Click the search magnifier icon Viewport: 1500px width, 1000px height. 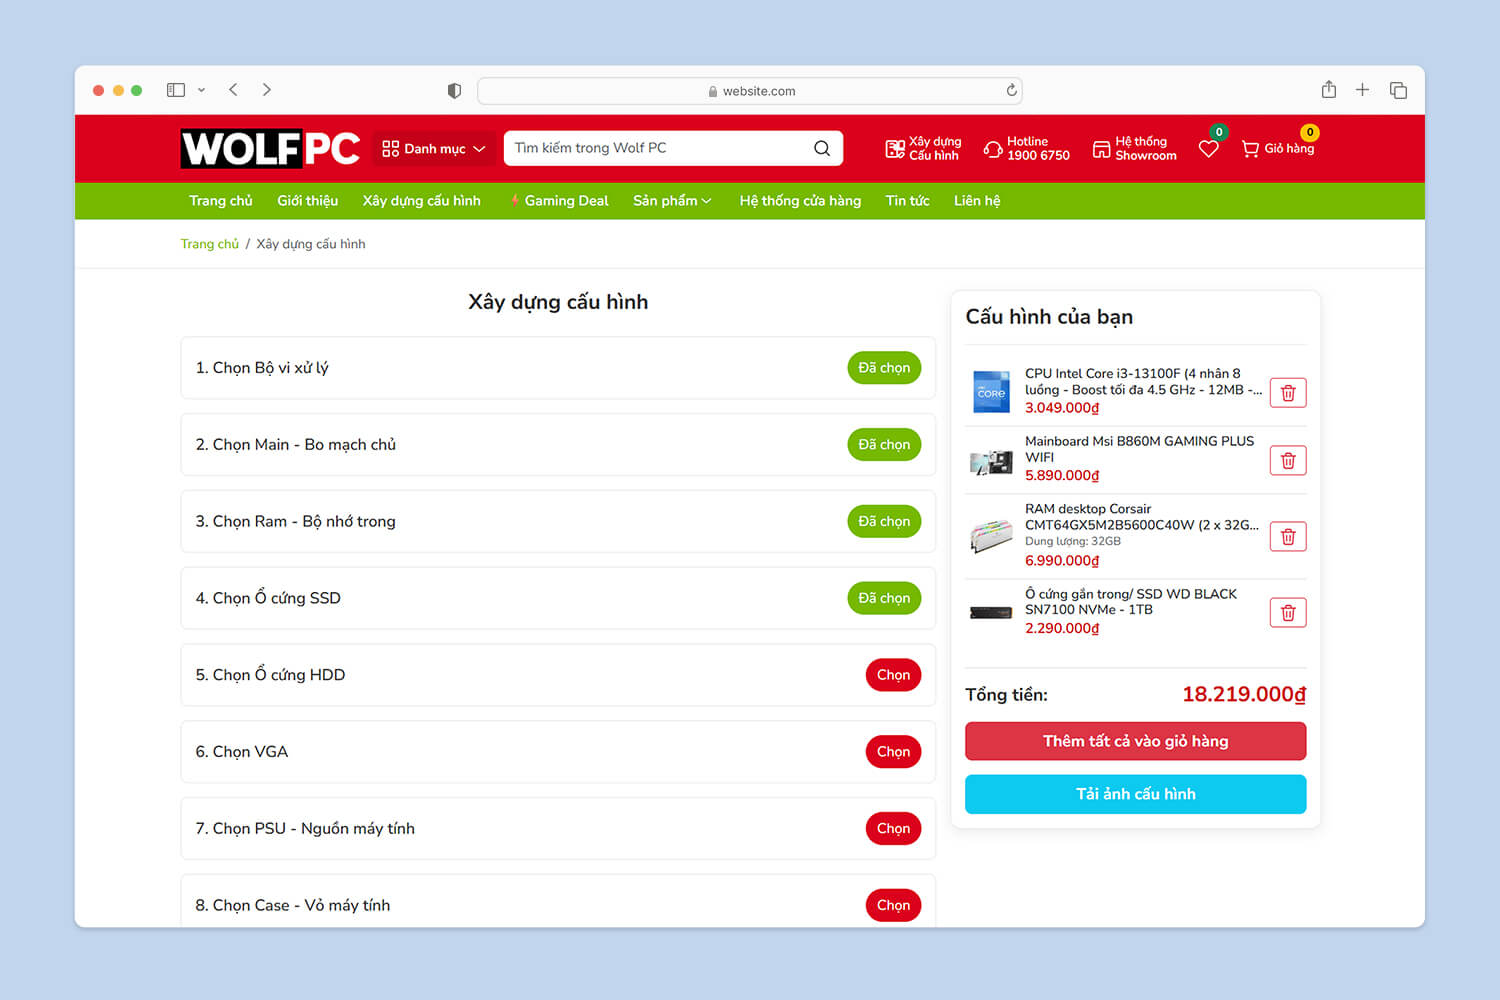coord(822,148)
